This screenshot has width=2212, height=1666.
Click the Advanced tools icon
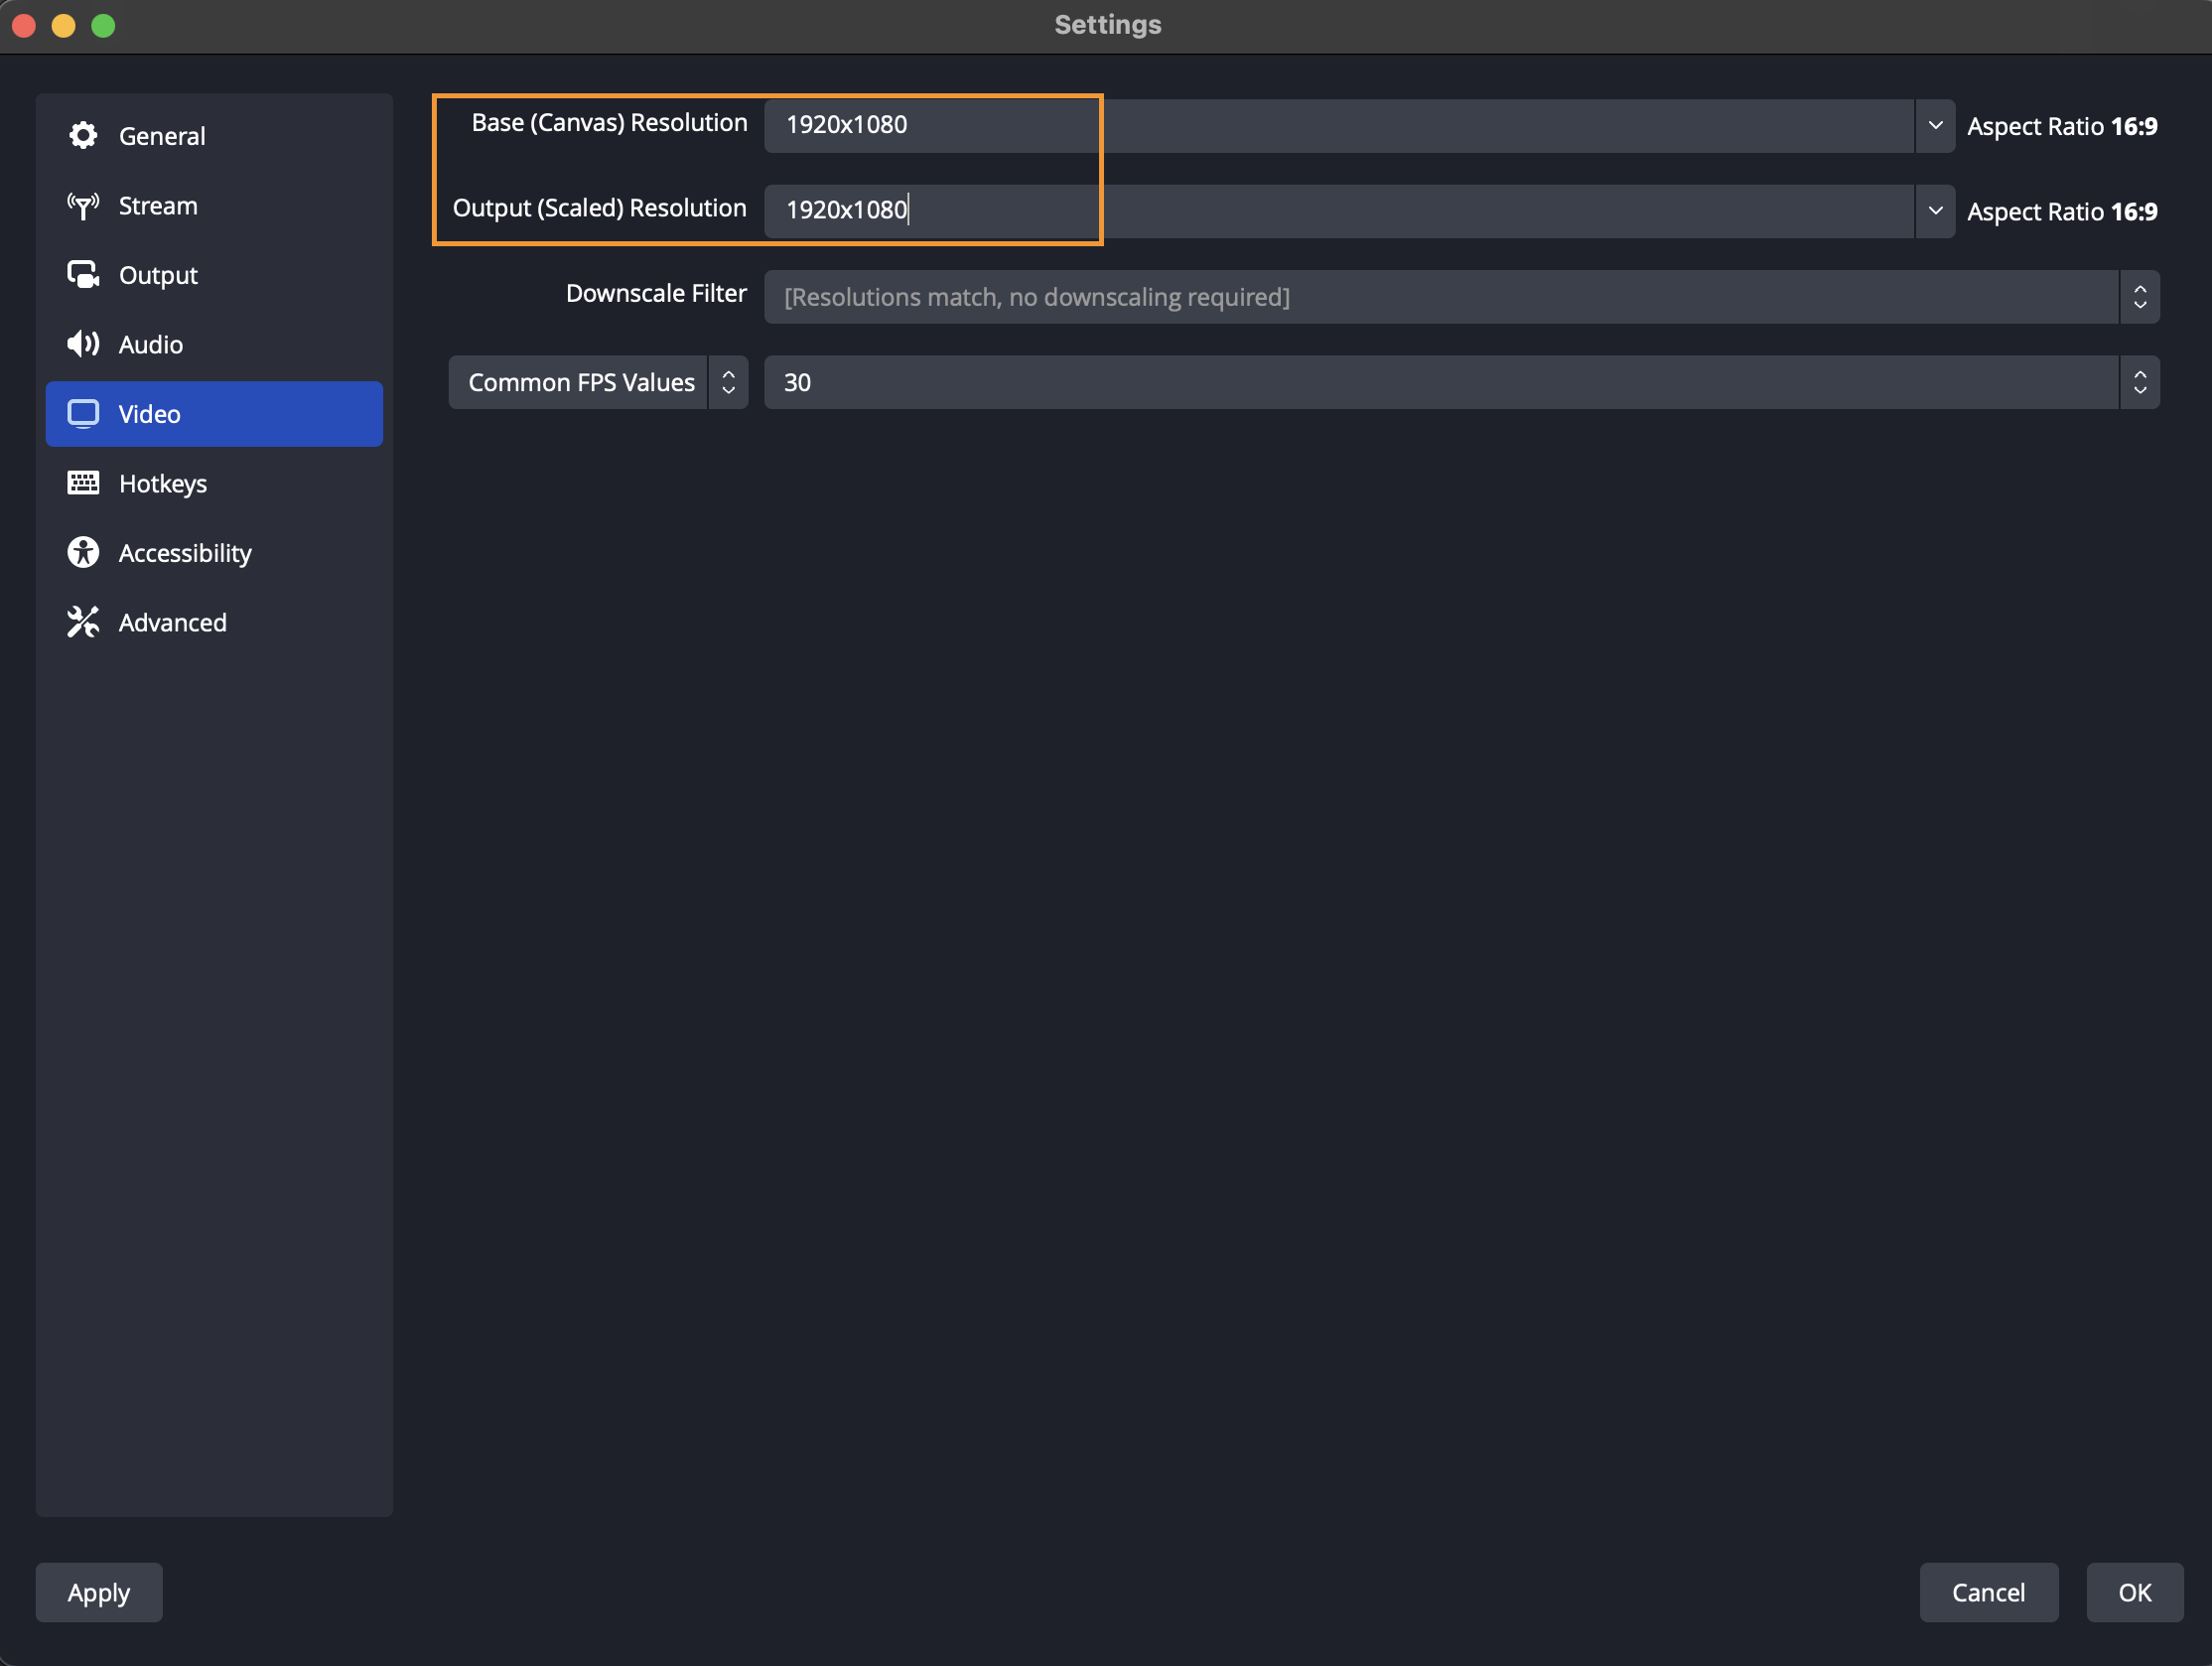83,622
